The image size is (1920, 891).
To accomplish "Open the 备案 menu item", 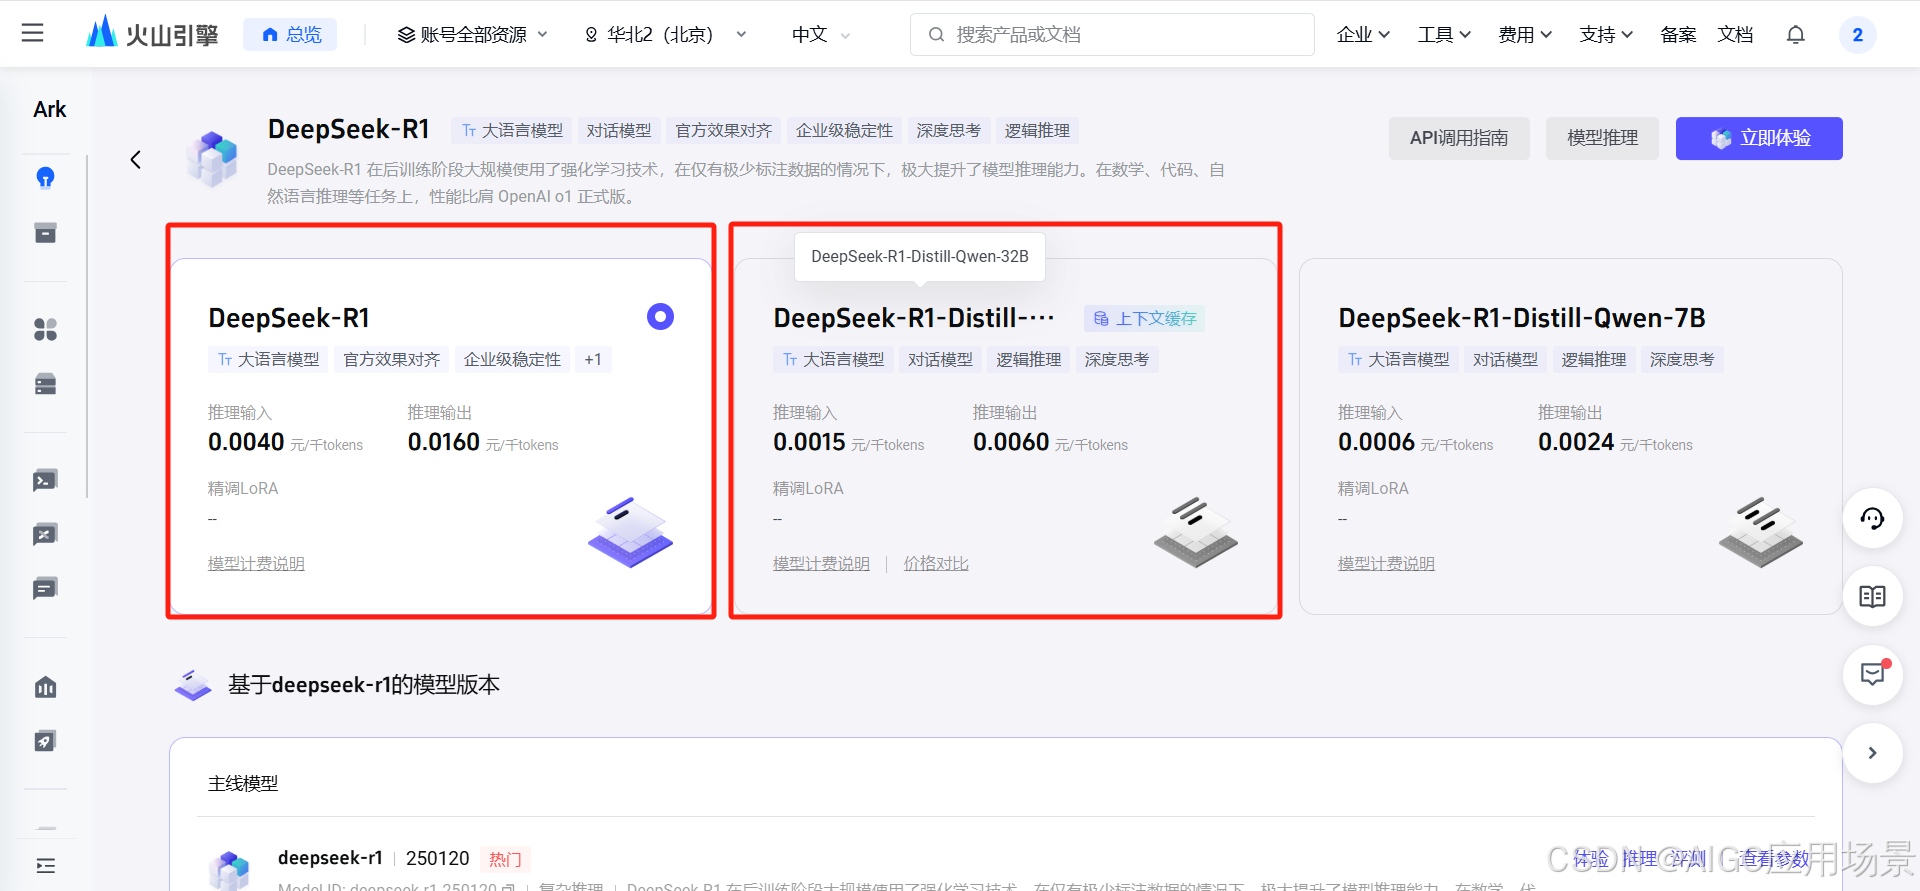I will coord(1678,34).
